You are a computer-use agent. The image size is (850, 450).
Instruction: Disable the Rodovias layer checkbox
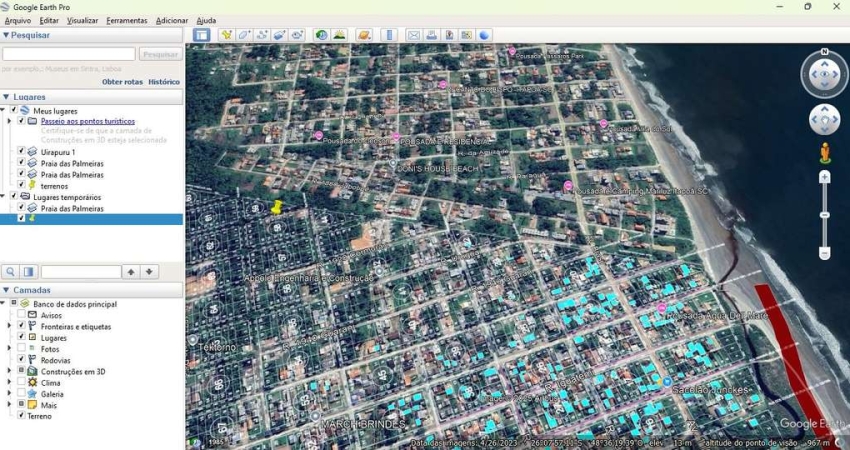(x=21, y=359)
